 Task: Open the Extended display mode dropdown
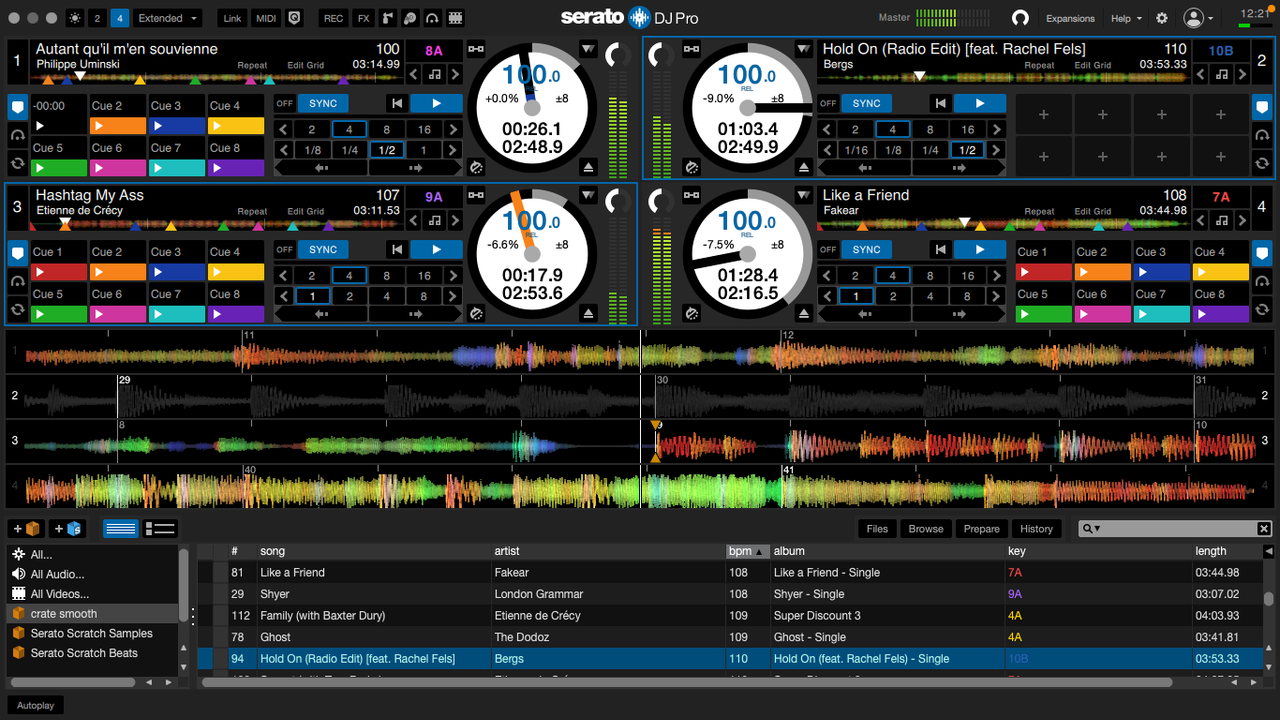pyautogui.click(x=166, y=18)
